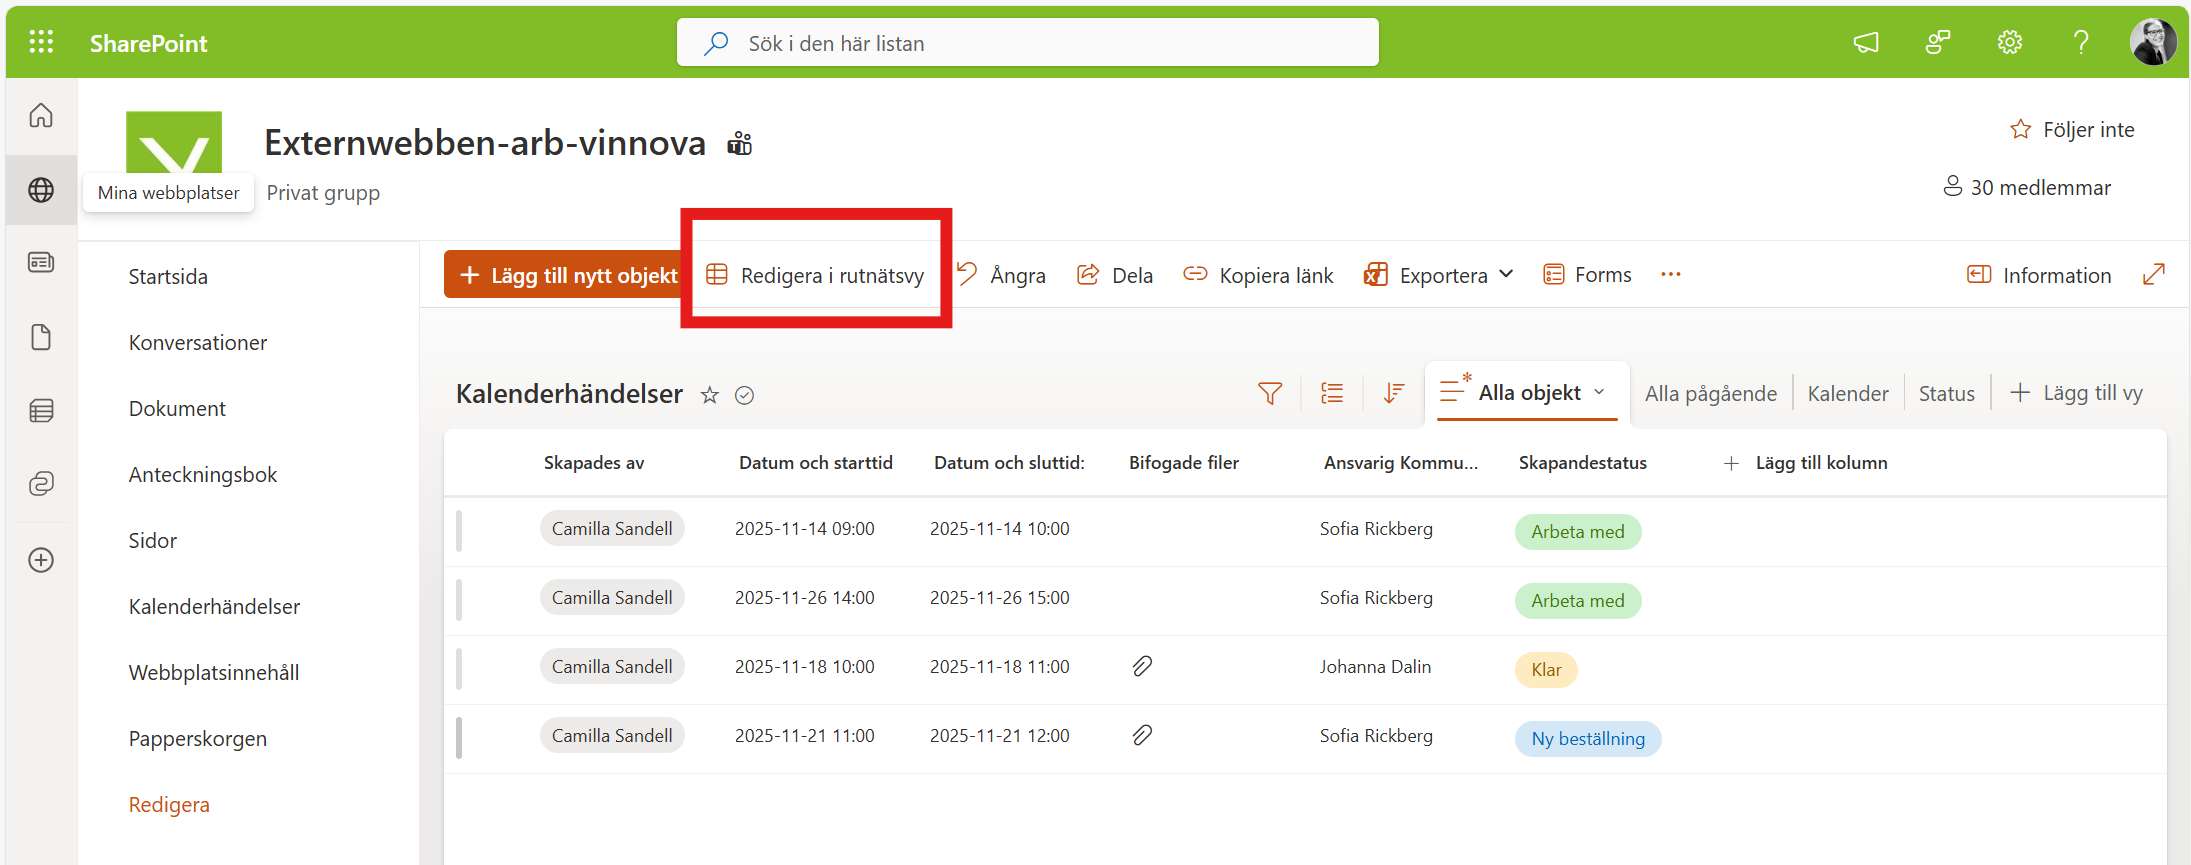Click the filter funnel icon

coord(1269,393)
